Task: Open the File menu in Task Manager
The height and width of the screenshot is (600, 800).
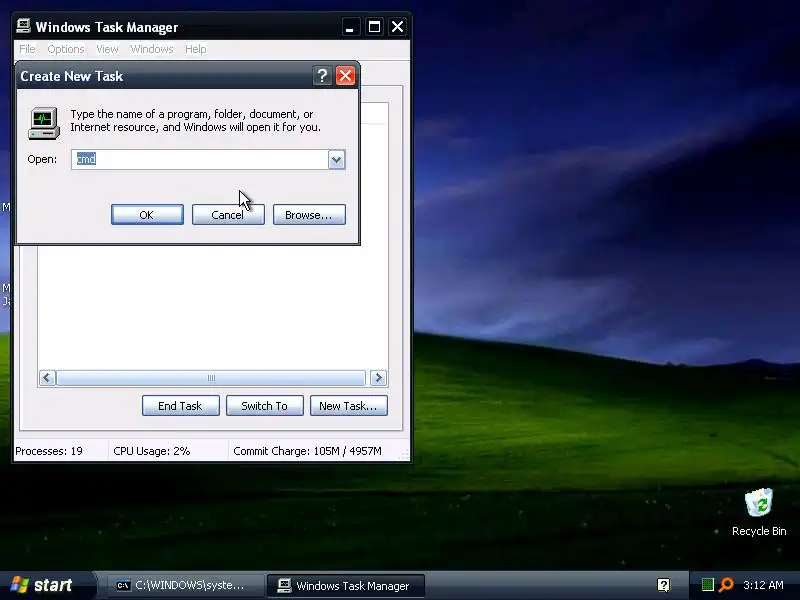Action: pos(27,49)
